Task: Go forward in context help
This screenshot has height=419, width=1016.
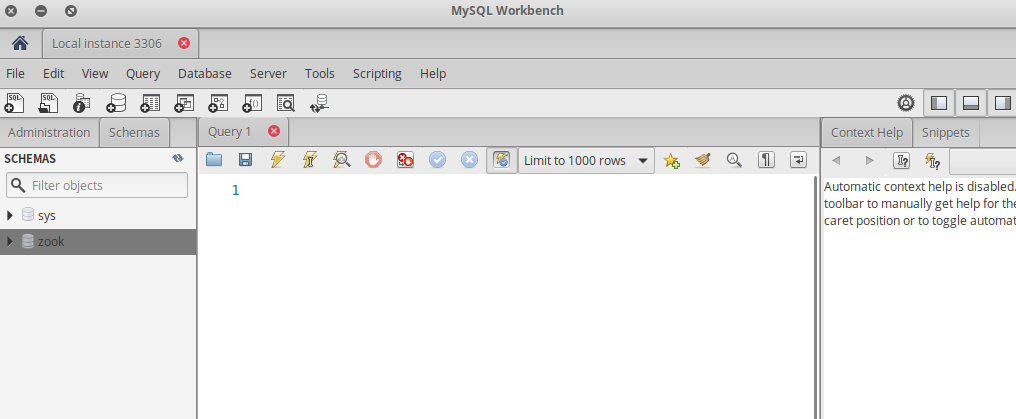Action: click(870, 160)
